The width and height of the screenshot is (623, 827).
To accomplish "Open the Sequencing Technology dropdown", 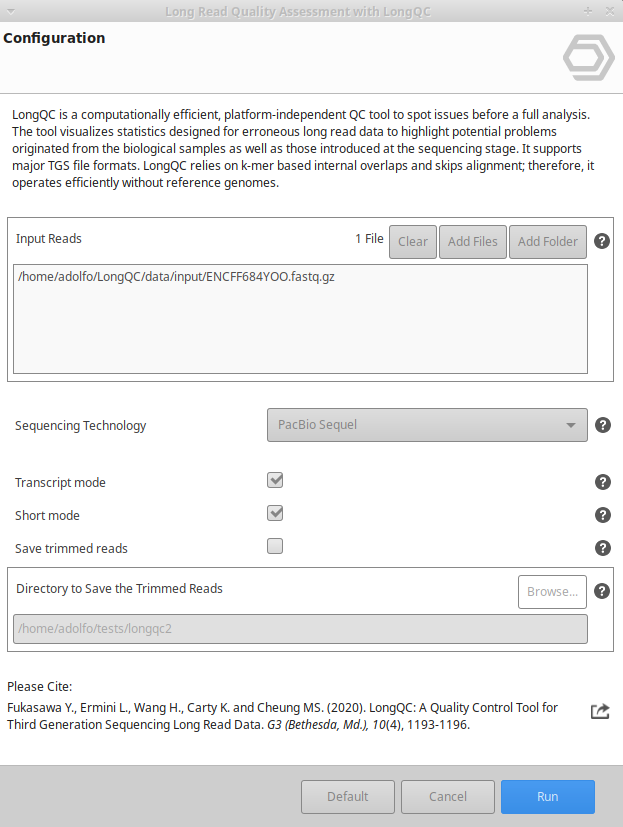I will (x=426, y=425).
